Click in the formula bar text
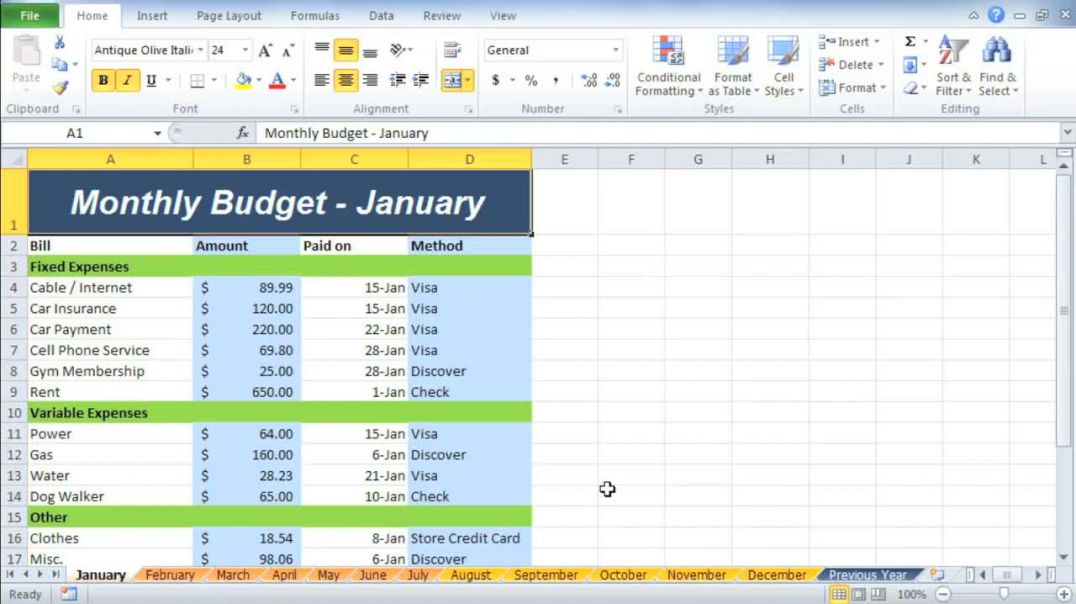This screenshot has height=604, width=1076. [346, 133]
